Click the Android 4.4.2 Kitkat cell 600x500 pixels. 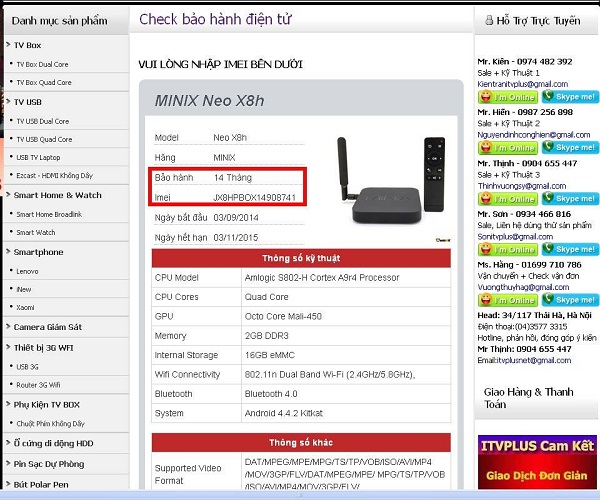pyautogui.click(x=346, y=413)
